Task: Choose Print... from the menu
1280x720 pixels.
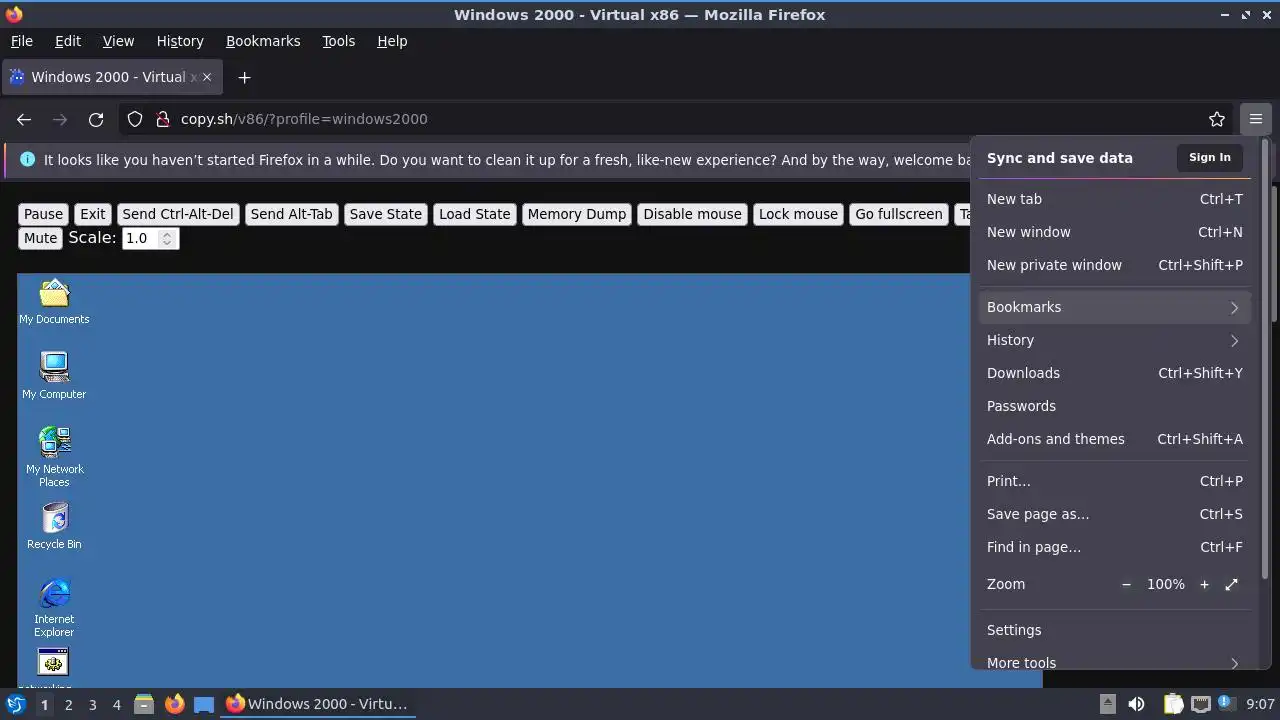Action: [1113, 481]
